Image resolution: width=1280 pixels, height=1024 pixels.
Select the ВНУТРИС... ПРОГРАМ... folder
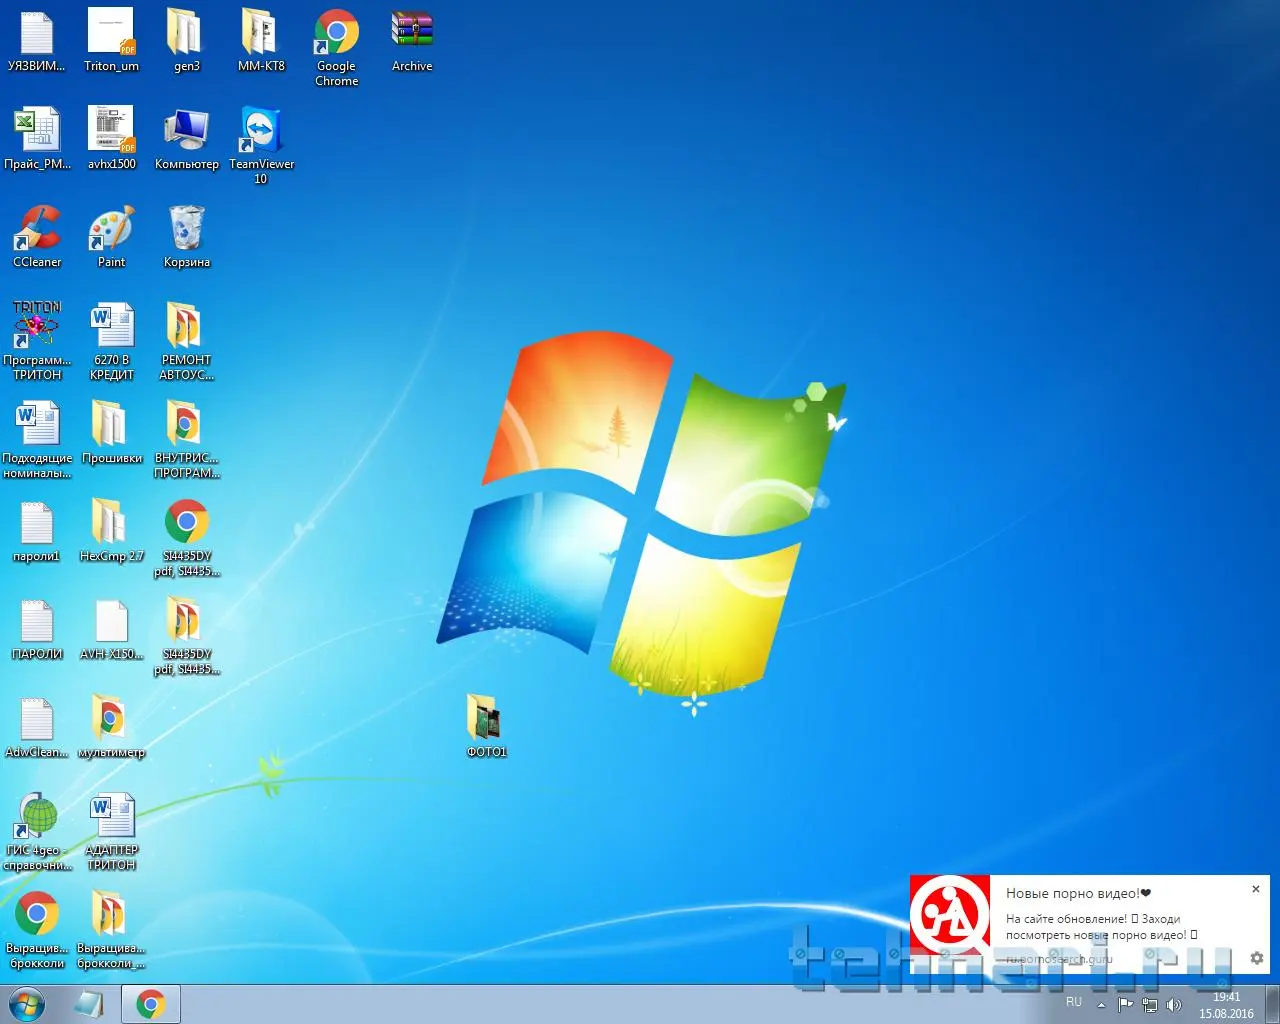[187, 439]
